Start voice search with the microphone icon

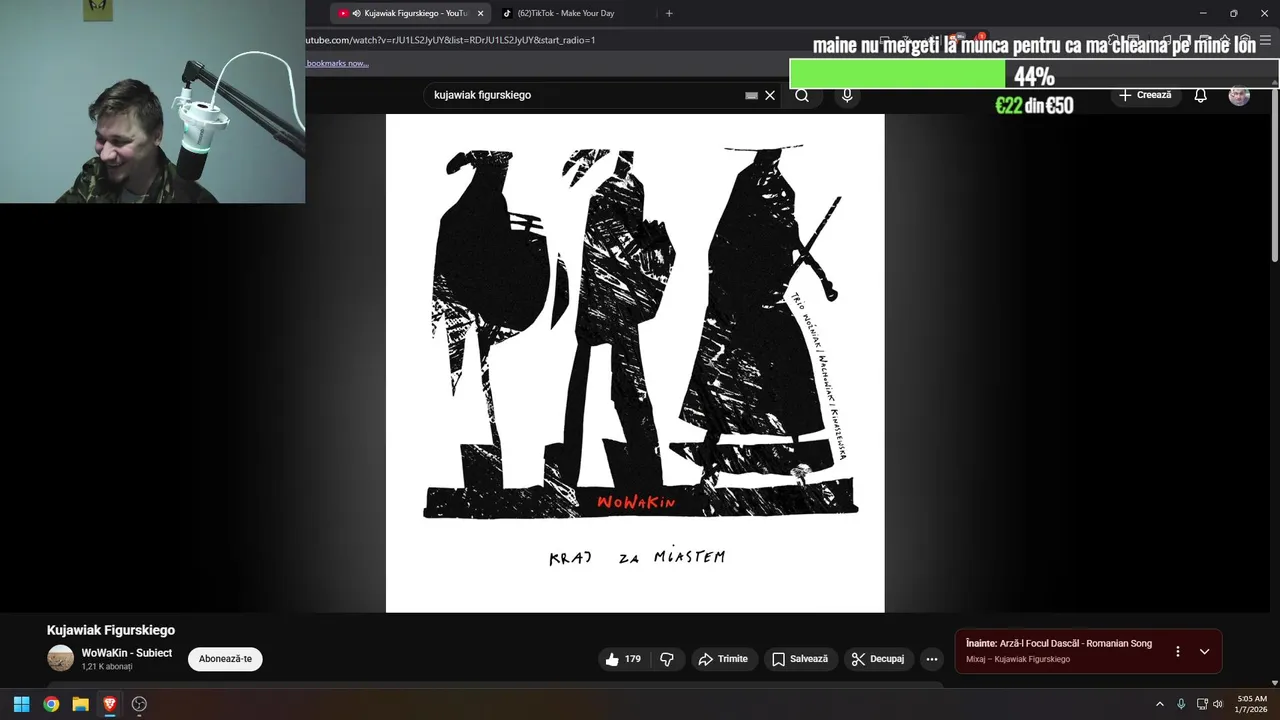847,95
